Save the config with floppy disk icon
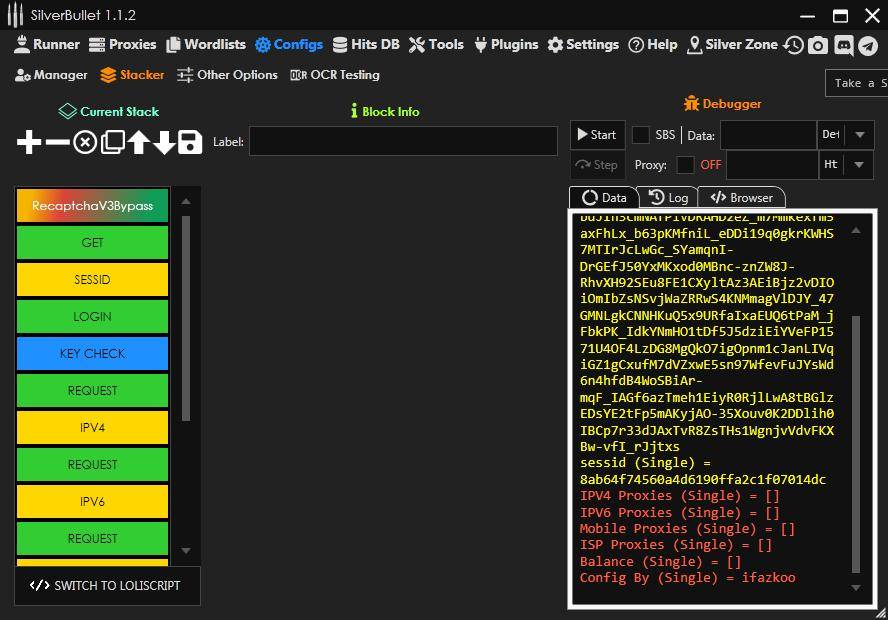 click(191, 142)
